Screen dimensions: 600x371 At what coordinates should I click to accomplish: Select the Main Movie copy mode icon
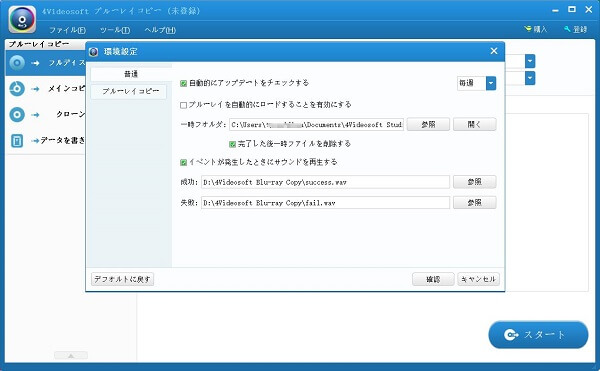(x=17, y=89)
